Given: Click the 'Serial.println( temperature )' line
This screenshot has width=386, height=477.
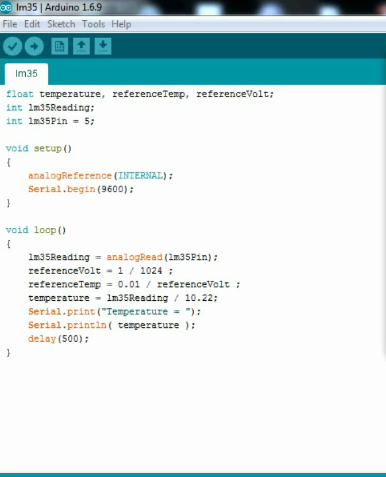Looking at the screenshot, I should pos(112,325).
